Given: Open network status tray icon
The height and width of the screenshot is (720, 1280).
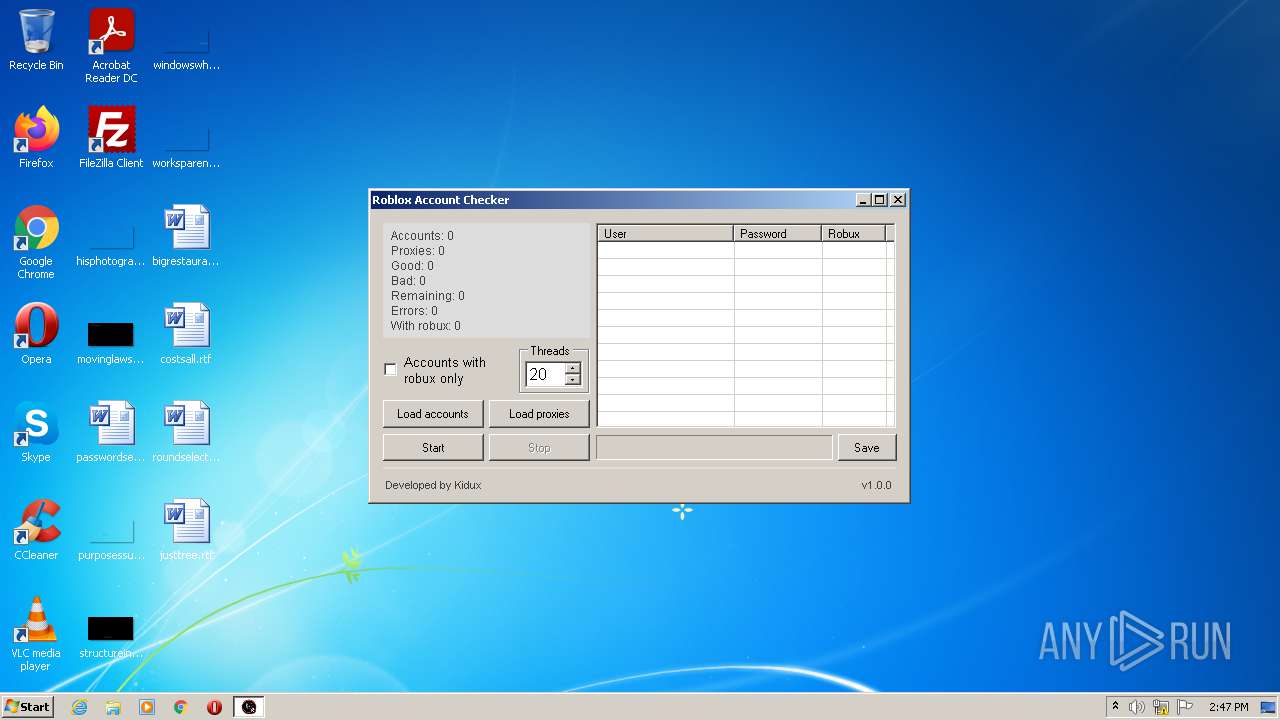Looking at the screenshot, I should pos(1161,707).
